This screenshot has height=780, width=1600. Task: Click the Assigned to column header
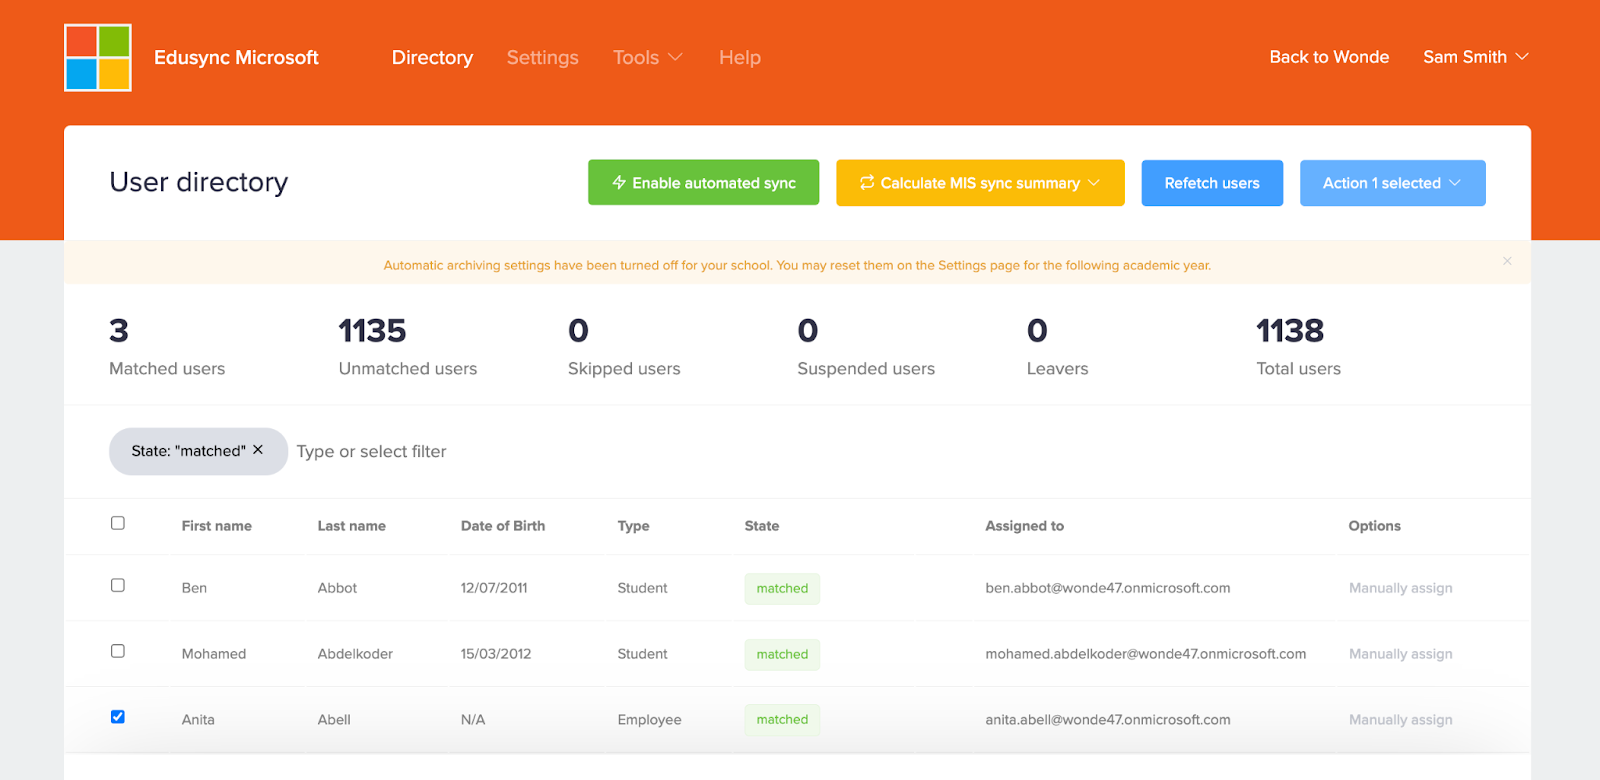click(x=1025, y=526)
